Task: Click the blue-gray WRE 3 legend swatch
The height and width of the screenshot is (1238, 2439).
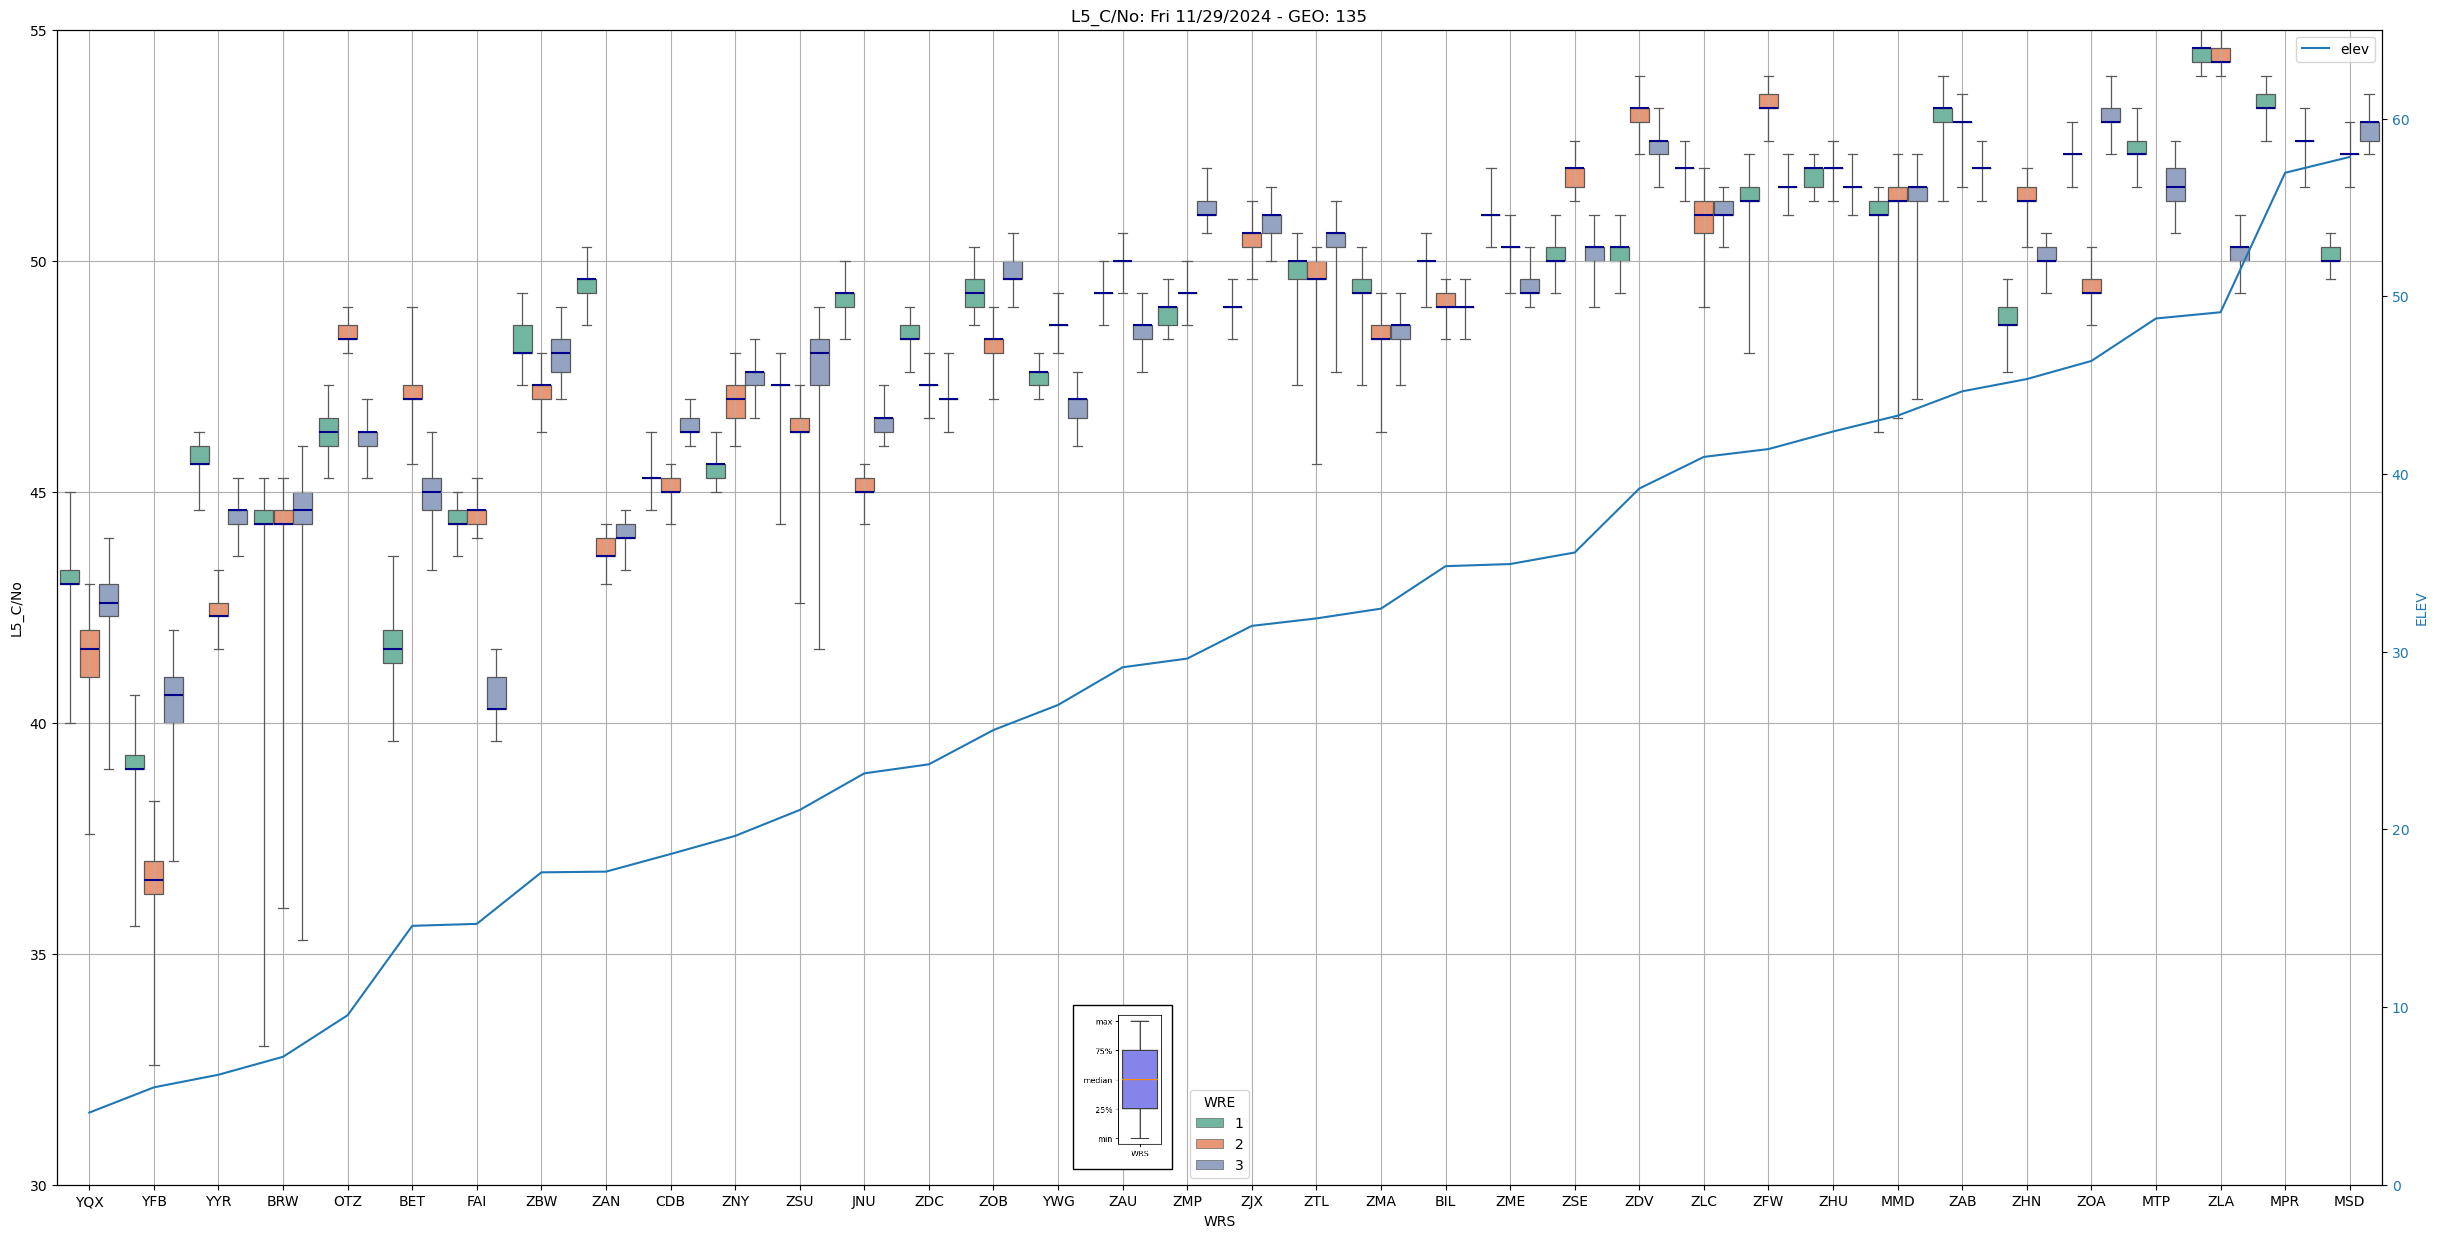Action: [1209, 1165]
